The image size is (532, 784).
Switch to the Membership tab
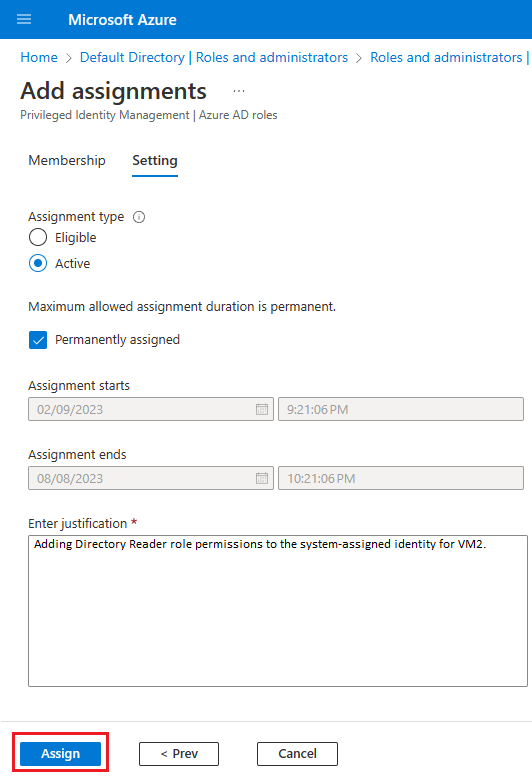coord(67,160)
